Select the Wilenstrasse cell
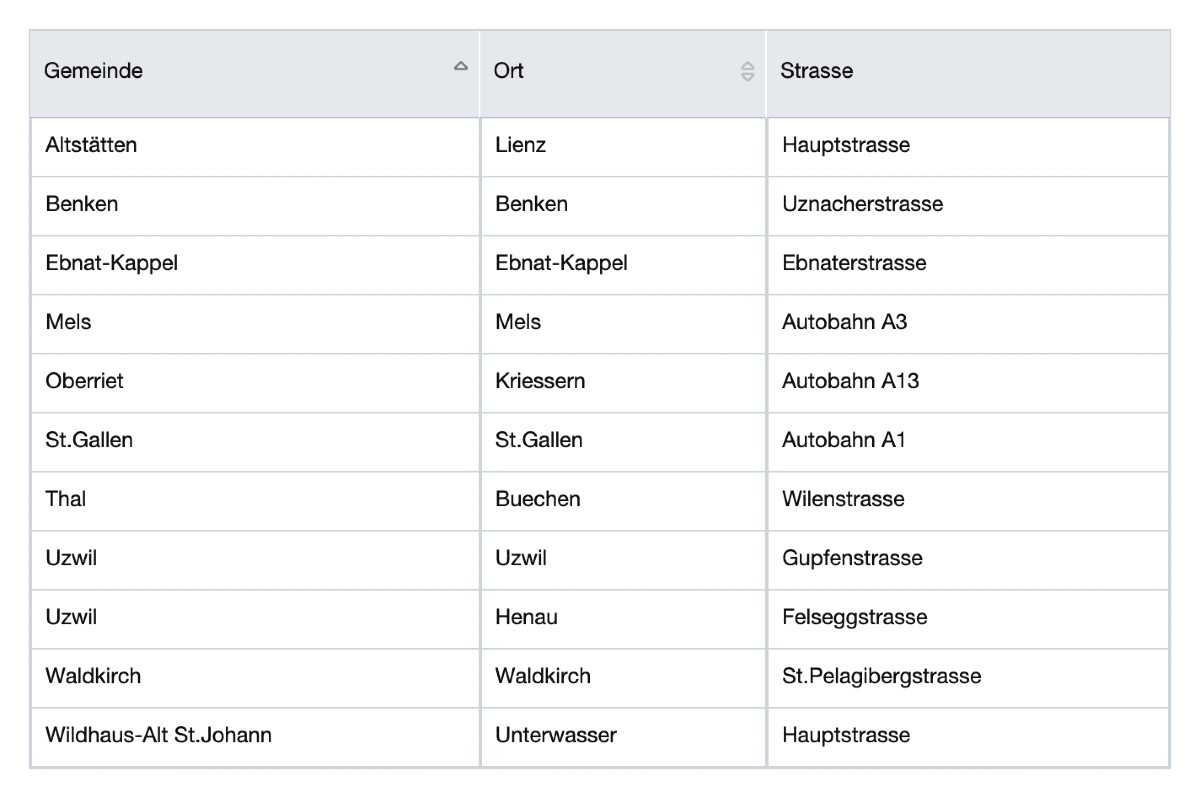 (843, 499)
